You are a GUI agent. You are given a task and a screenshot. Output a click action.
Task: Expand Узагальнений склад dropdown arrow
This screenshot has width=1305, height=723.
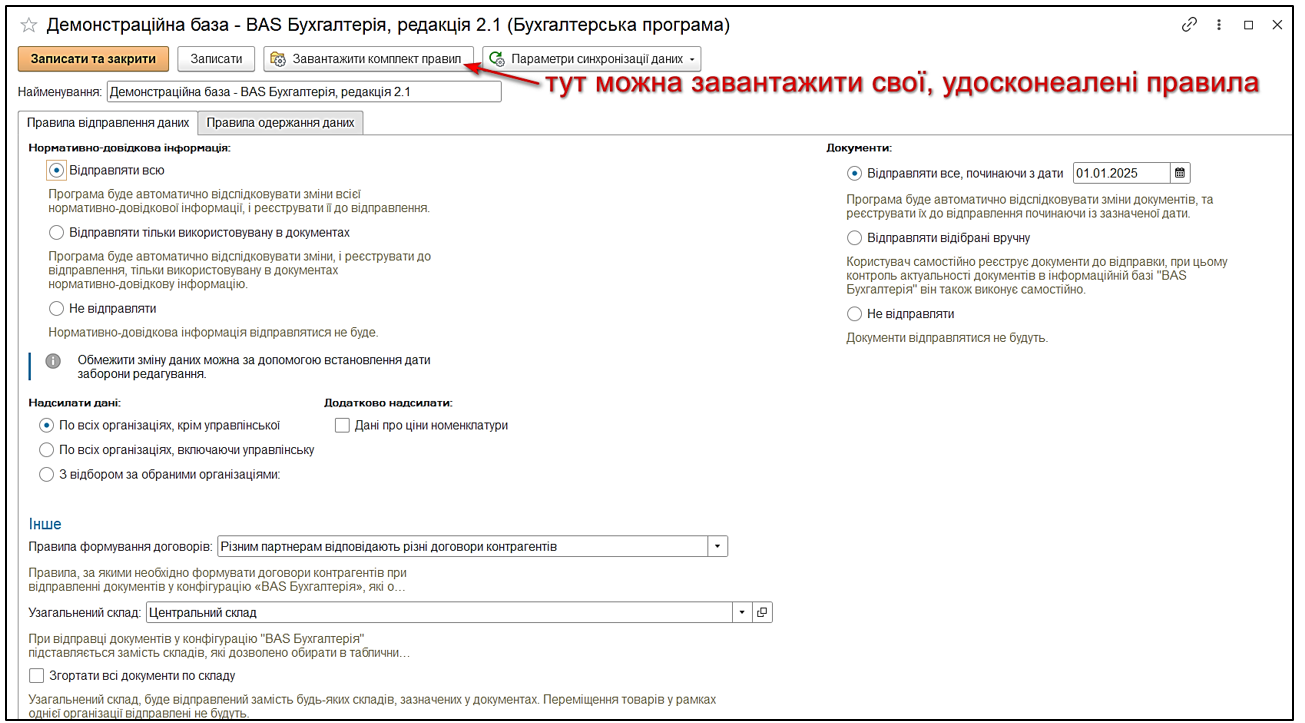pyautogui.click(x=743, y=612)
